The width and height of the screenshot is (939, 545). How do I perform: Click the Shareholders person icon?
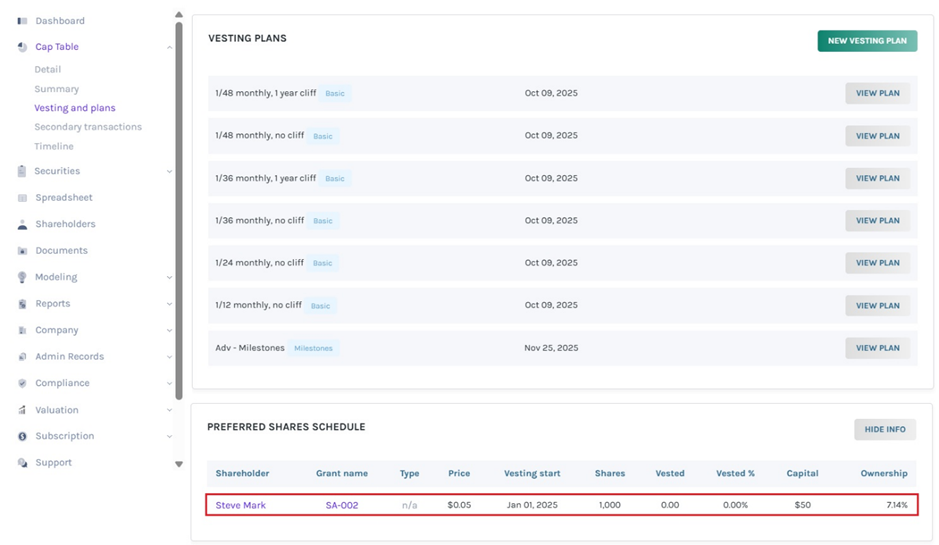(x=22, y=225)
